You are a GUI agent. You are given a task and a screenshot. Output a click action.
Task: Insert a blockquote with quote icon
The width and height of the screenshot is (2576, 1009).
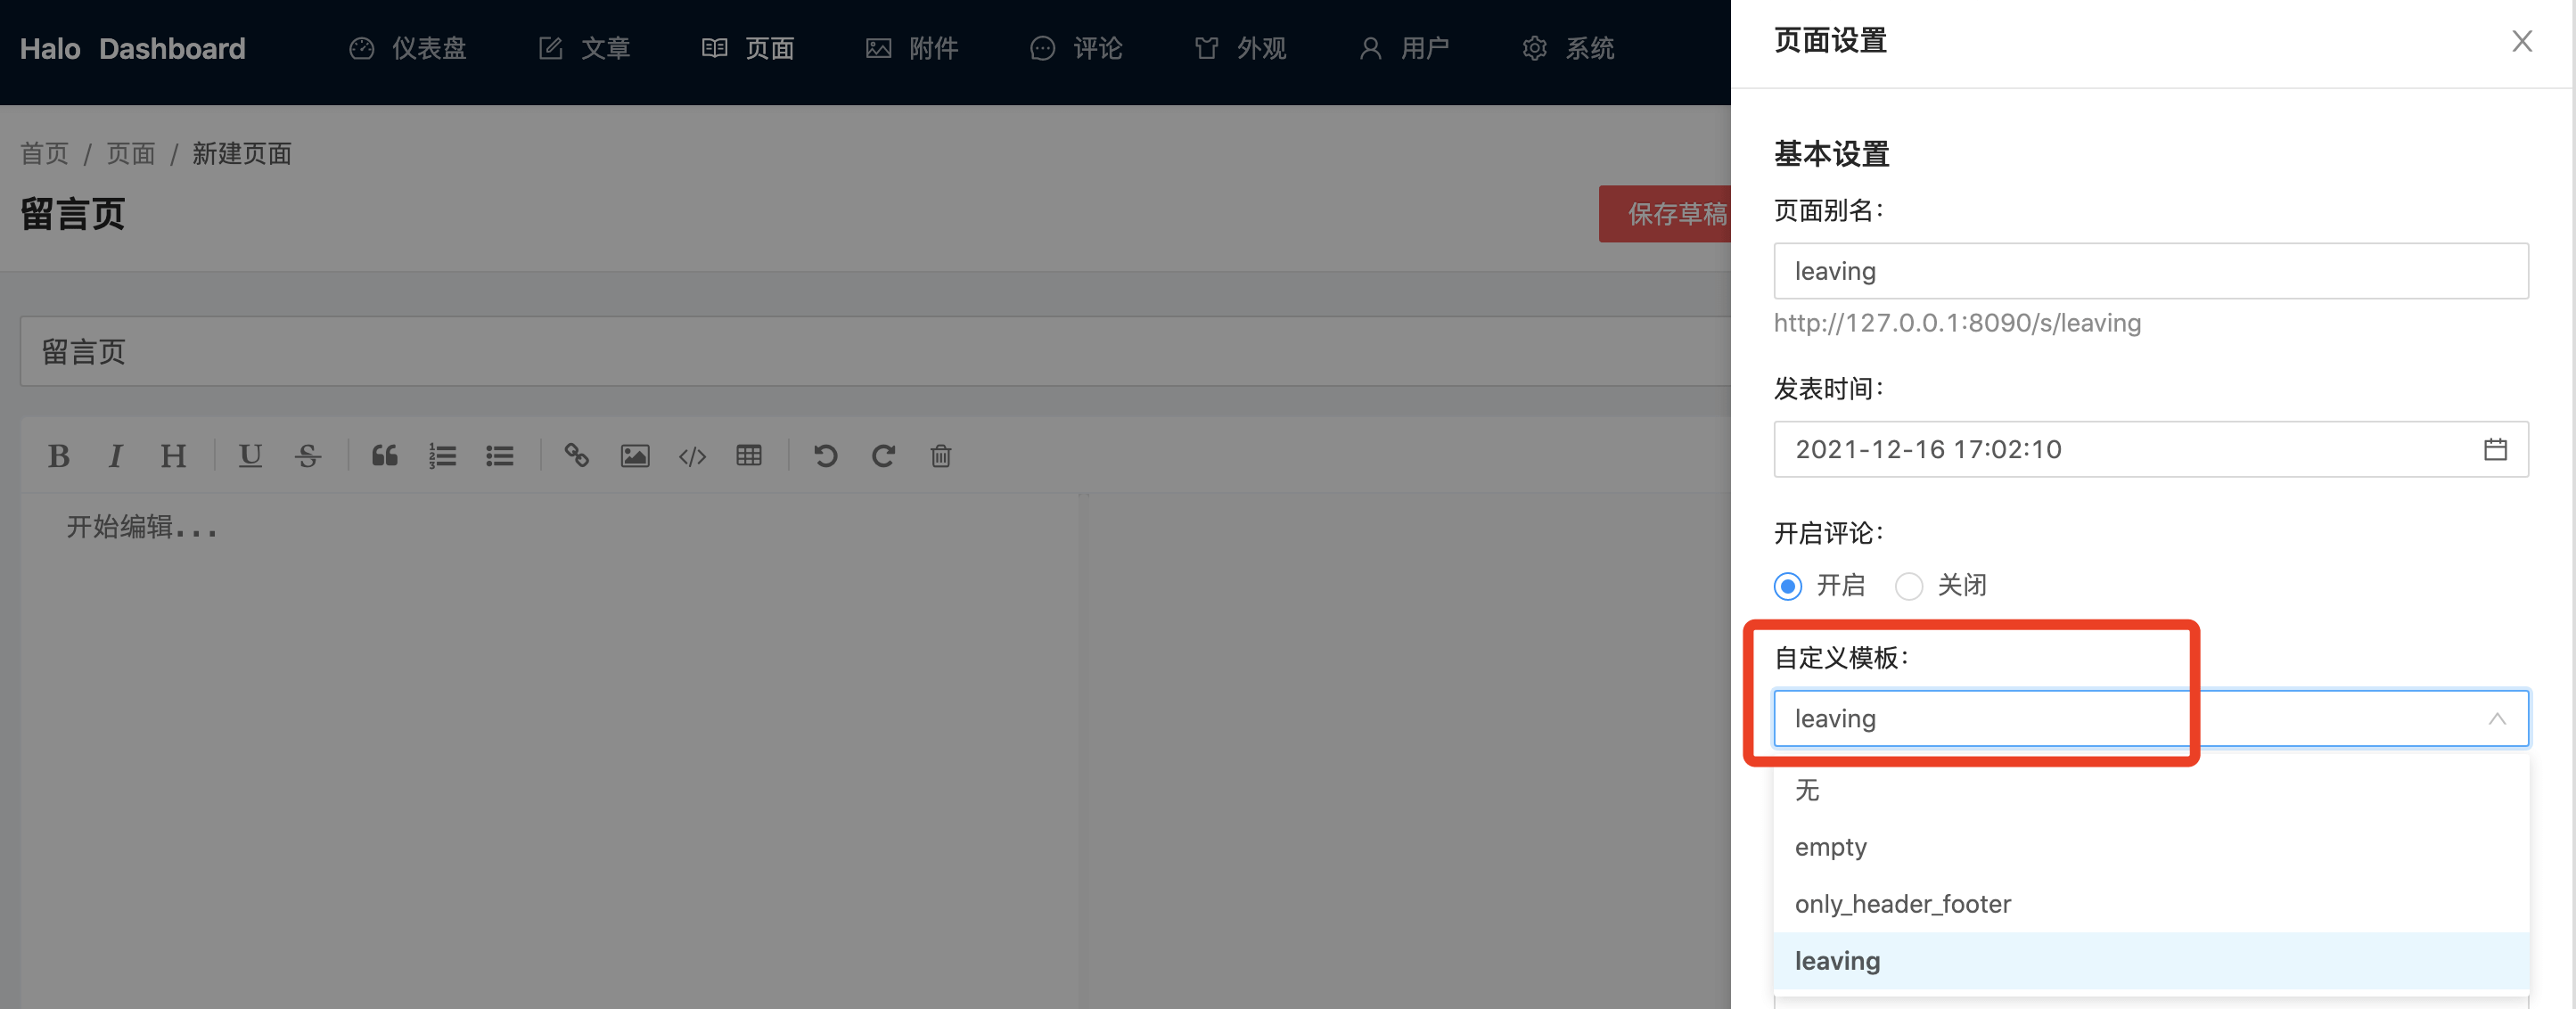[x=385, y=456]
